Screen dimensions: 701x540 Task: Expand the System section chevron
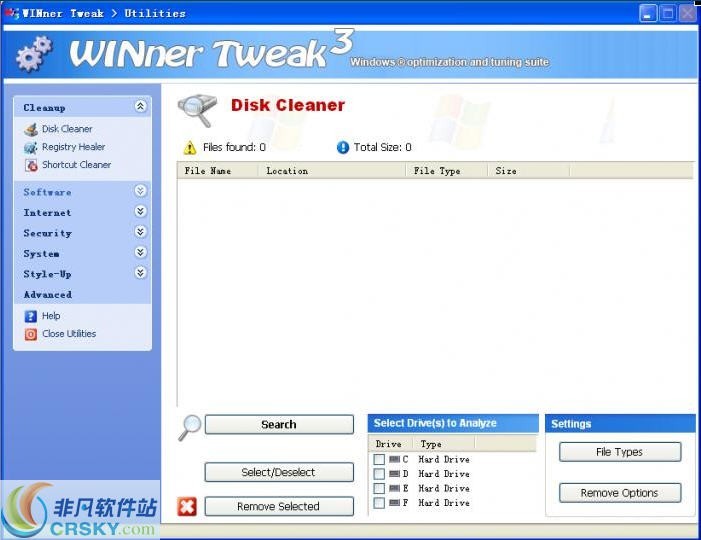tap(140, 252)
